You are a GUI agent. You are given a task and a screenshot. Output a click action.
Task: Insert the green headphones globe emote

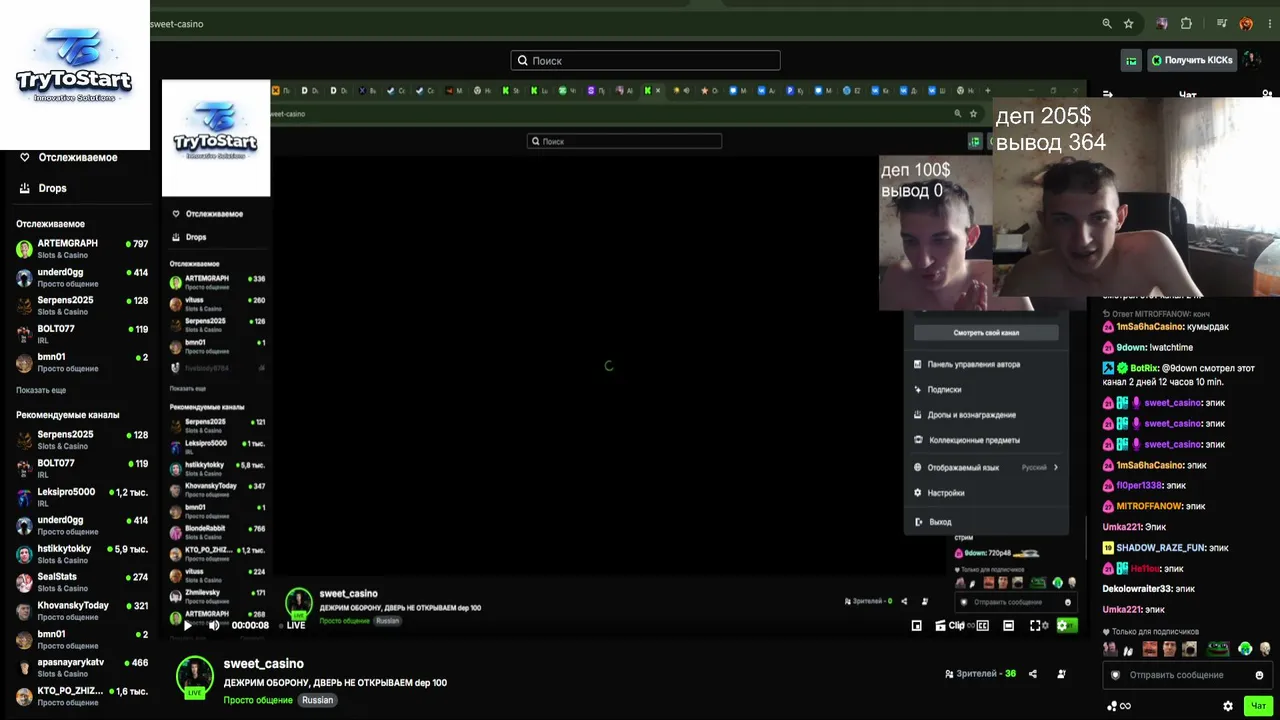(x=1245, y=649)
